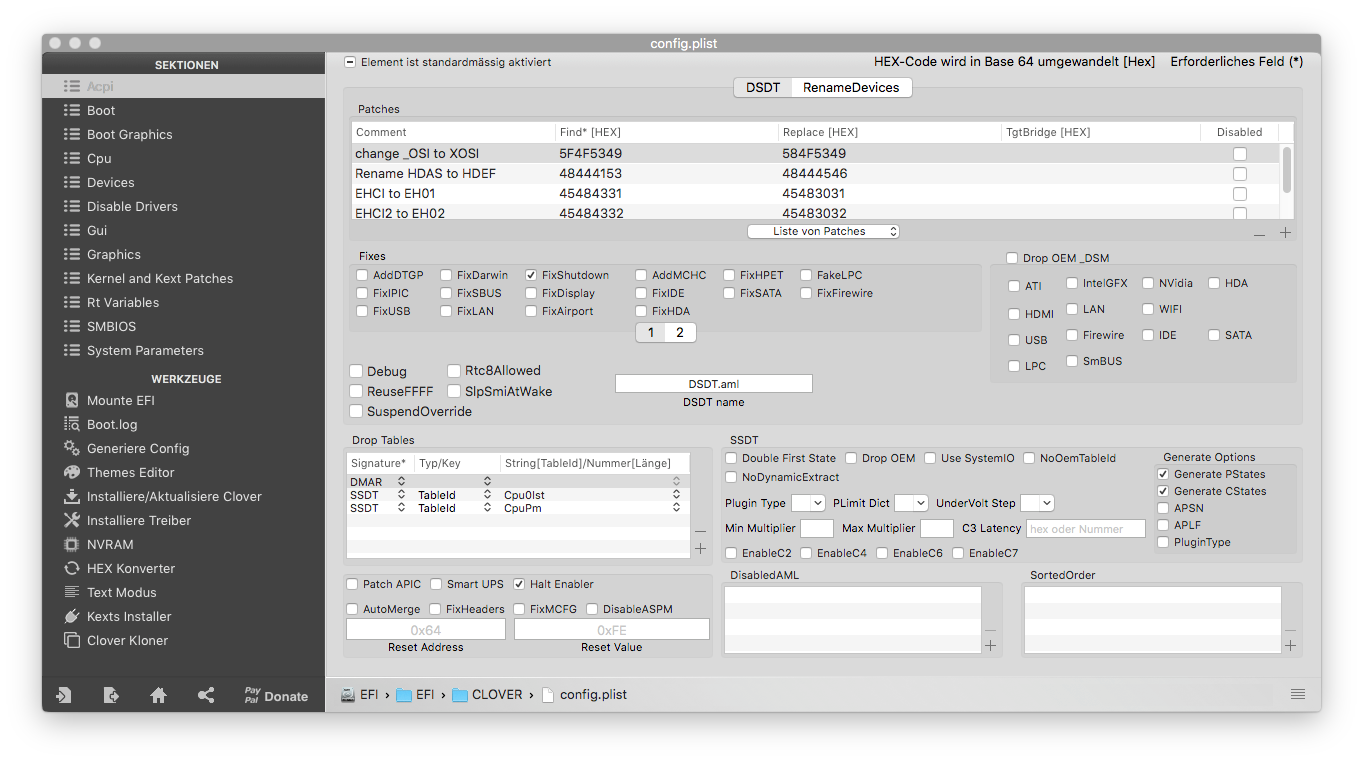This screenshot has width=1363, height=762.
Task: Click the DSDT name input field
Action: point(714,384)
